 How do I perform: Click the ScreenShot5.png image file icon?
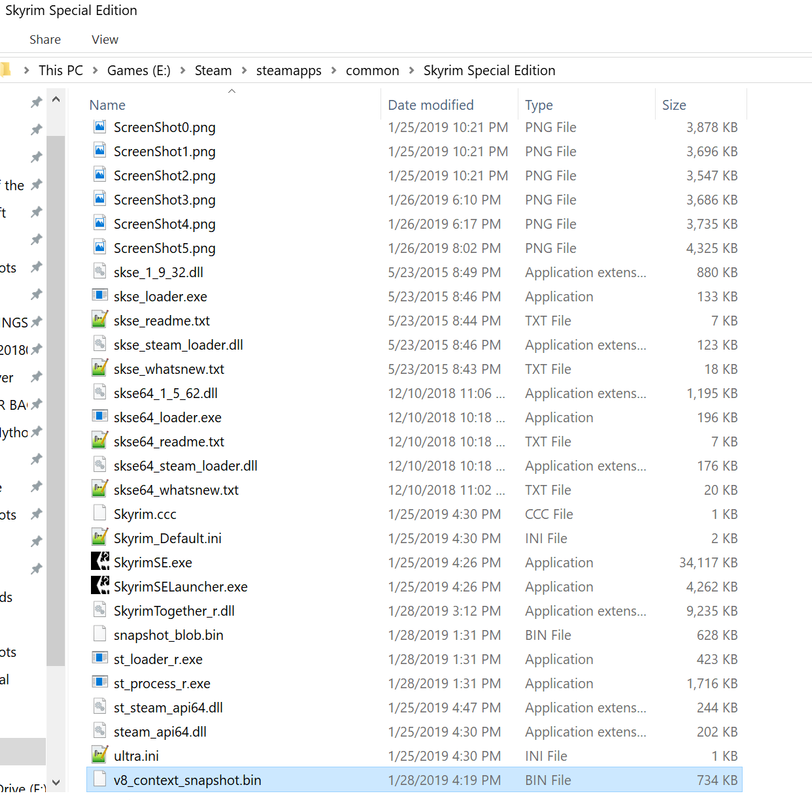tap(99, 247)
